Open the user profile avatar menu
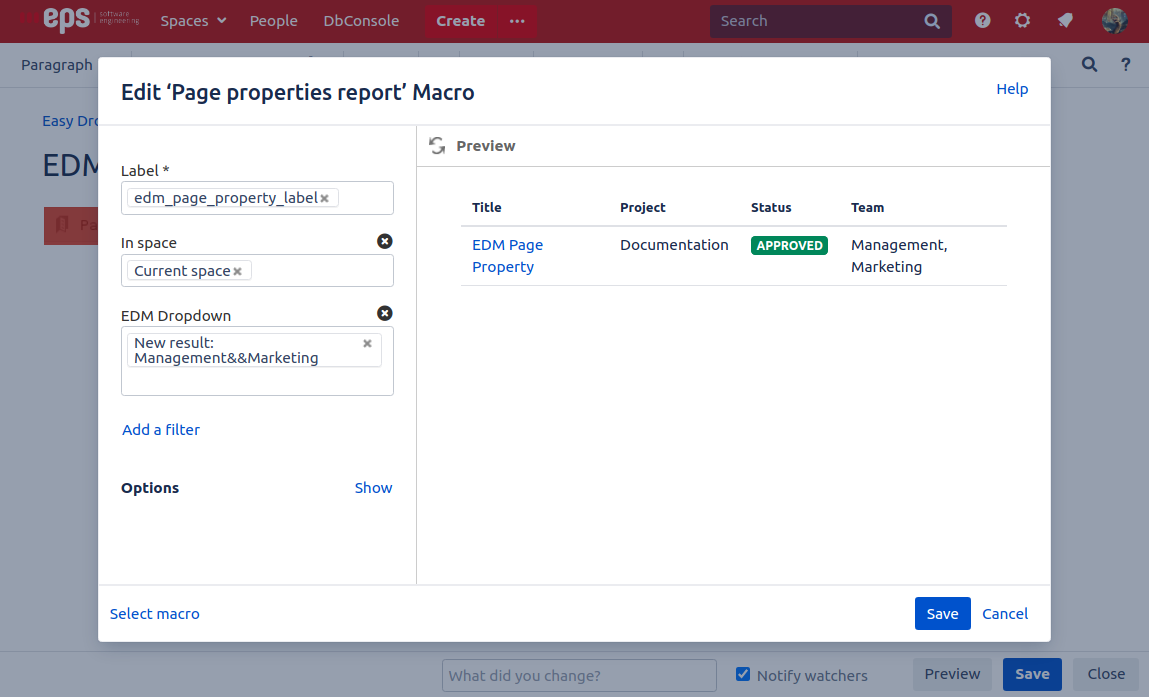The image size is (1149, 697). [x=1114, y=20]
